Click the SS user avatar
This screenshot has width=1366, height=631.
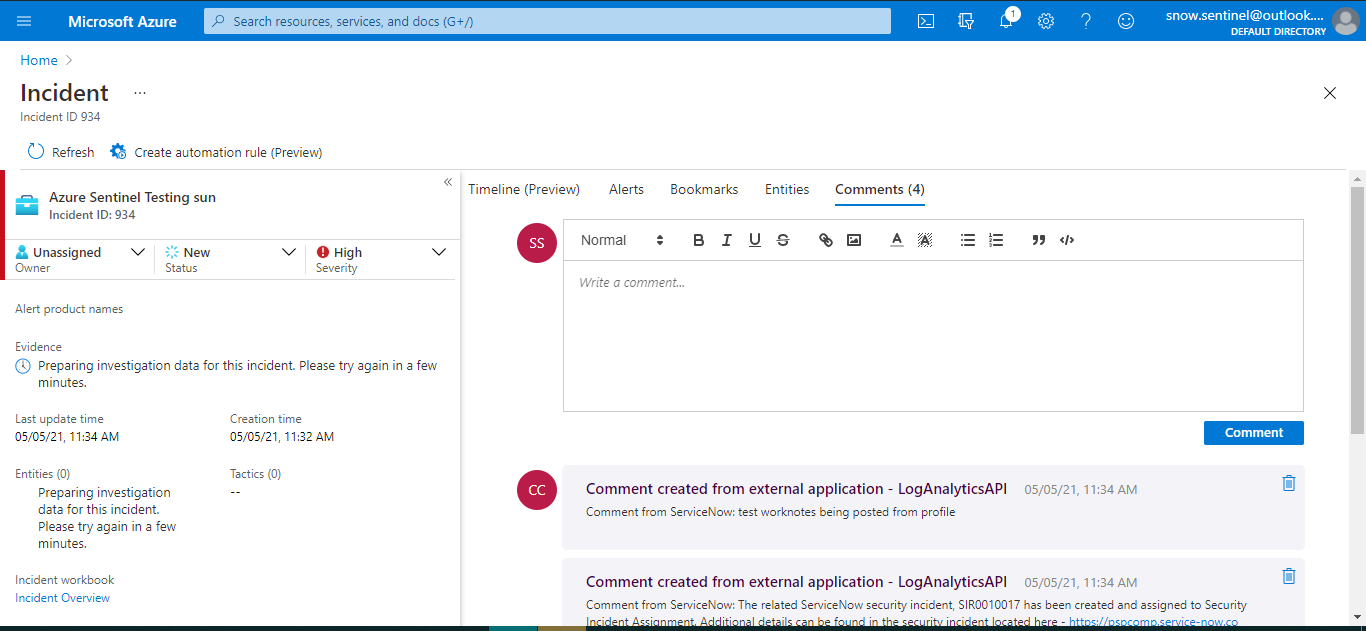click(537, 243)
